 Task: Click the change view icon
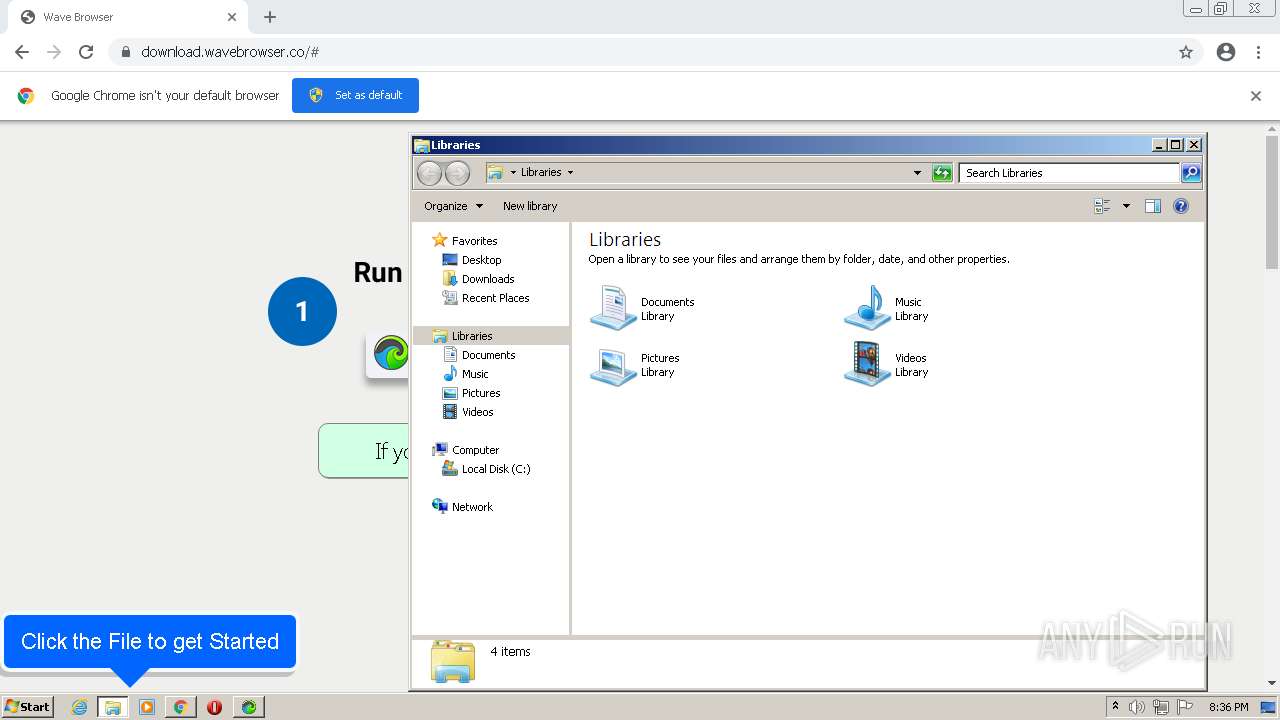(x=1102, y=206)
